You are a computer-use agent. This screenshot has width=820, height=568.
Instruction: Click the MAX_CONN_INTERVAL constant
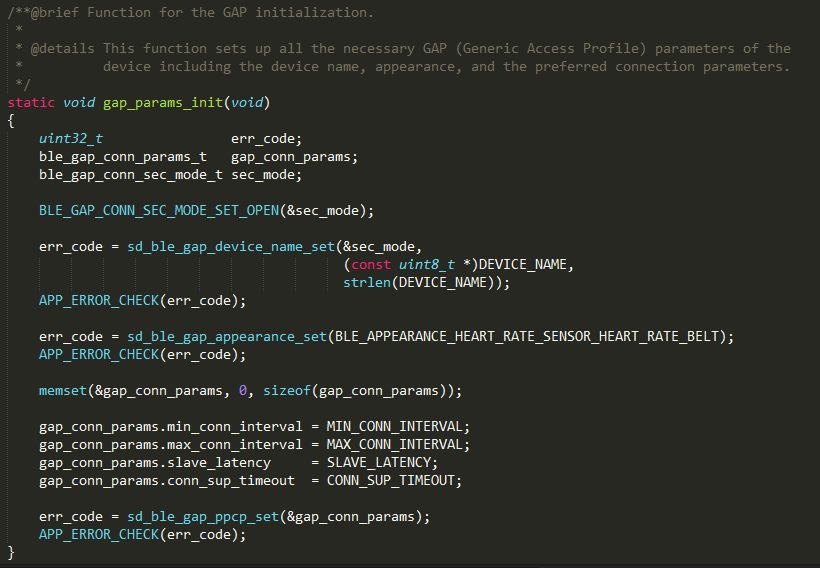coord(394,445)
